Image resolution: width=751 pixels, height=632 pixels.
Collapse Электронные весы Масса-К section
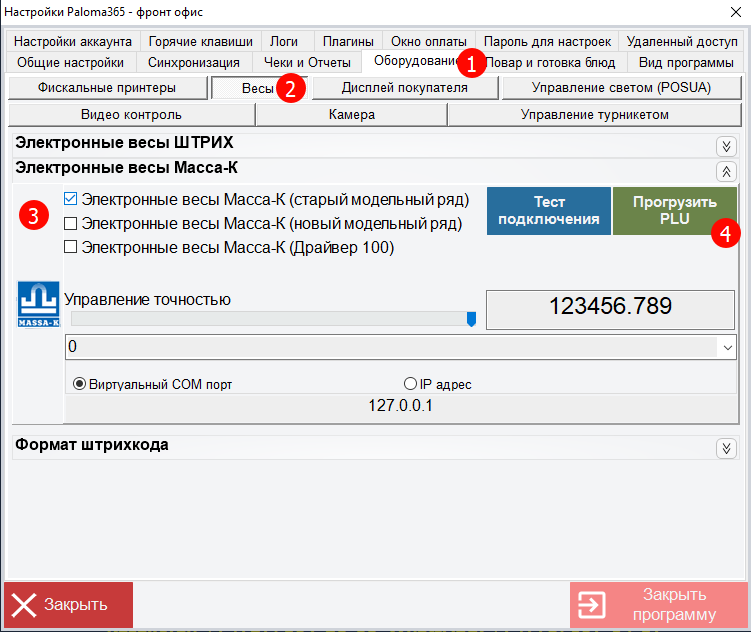click(726, 171)
